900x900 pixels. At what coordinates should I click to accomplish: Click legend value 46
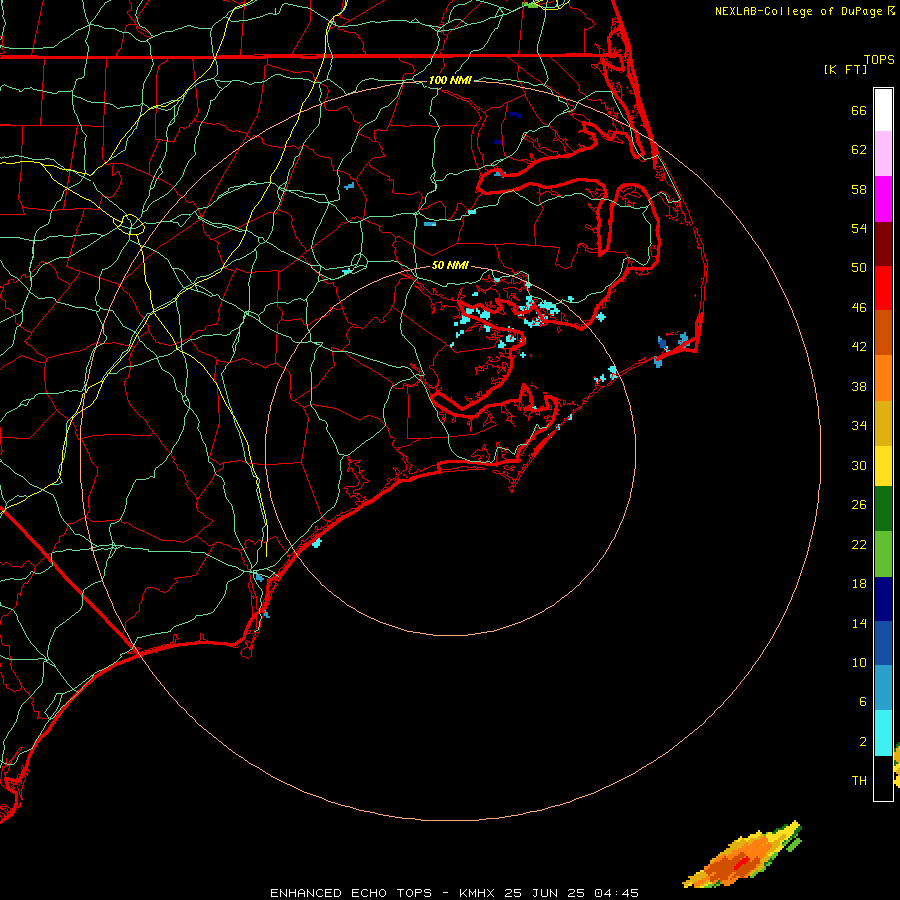859,307
